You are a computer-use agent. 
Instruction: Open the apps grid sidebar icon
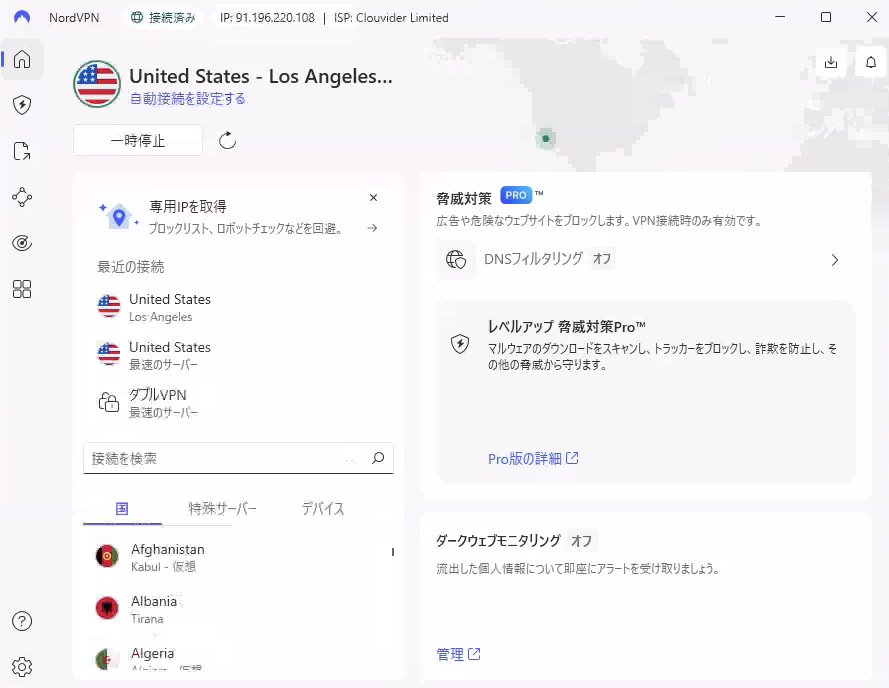tap(22, 289)
